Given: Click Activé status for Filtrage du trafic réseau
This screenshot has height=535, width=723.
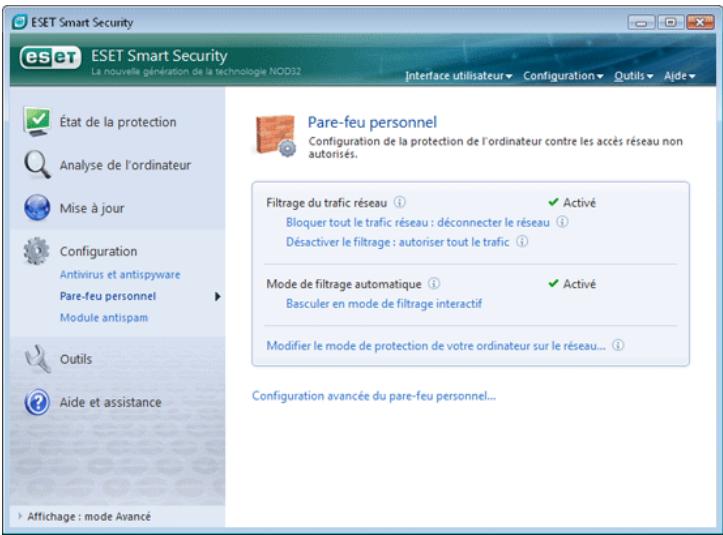Looking at the screenshot, I should [572, 202].
